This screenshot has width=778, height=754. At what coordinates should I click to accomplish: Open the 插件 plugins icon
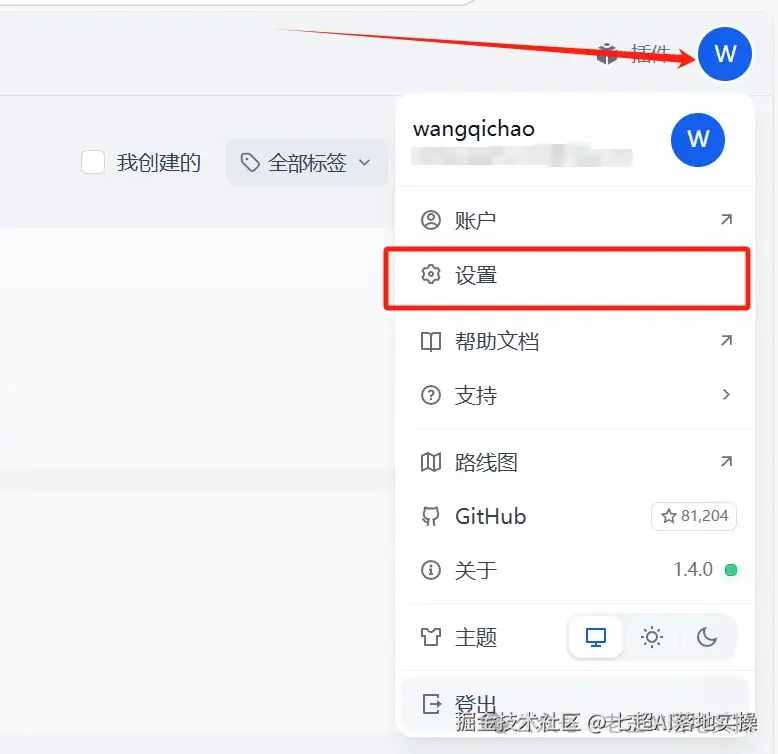pos(607,54)
